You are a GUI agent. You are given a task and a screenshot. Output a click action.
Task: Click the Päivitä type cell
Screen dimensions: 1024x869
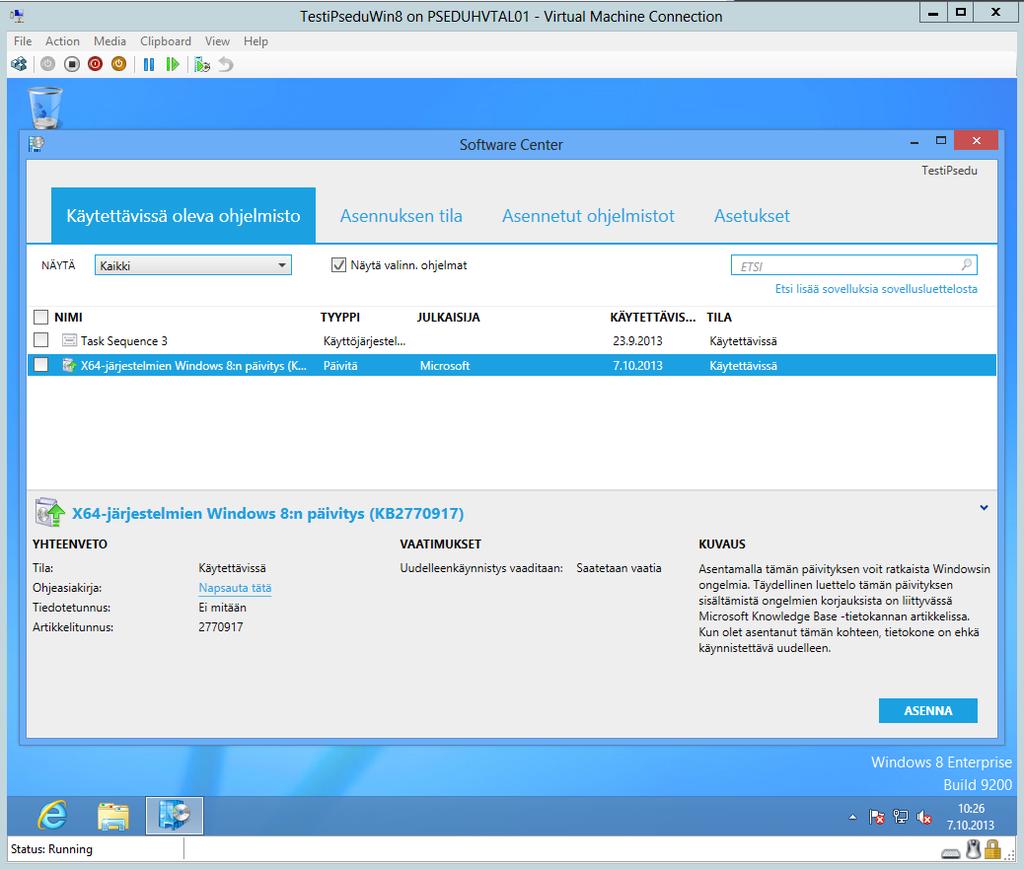[x=340, y=366]
